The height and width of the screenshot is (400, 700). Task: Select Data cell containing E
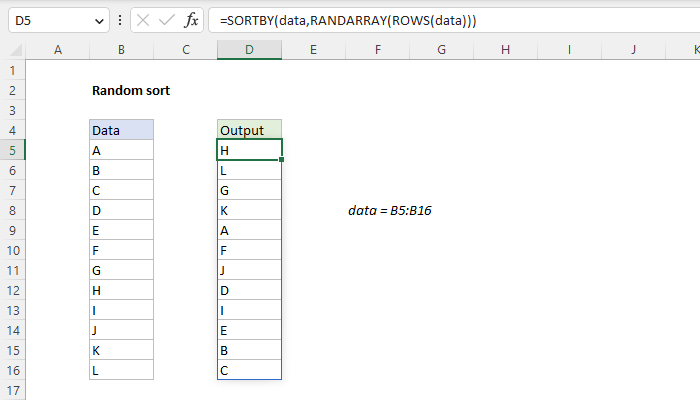point(121,230)
